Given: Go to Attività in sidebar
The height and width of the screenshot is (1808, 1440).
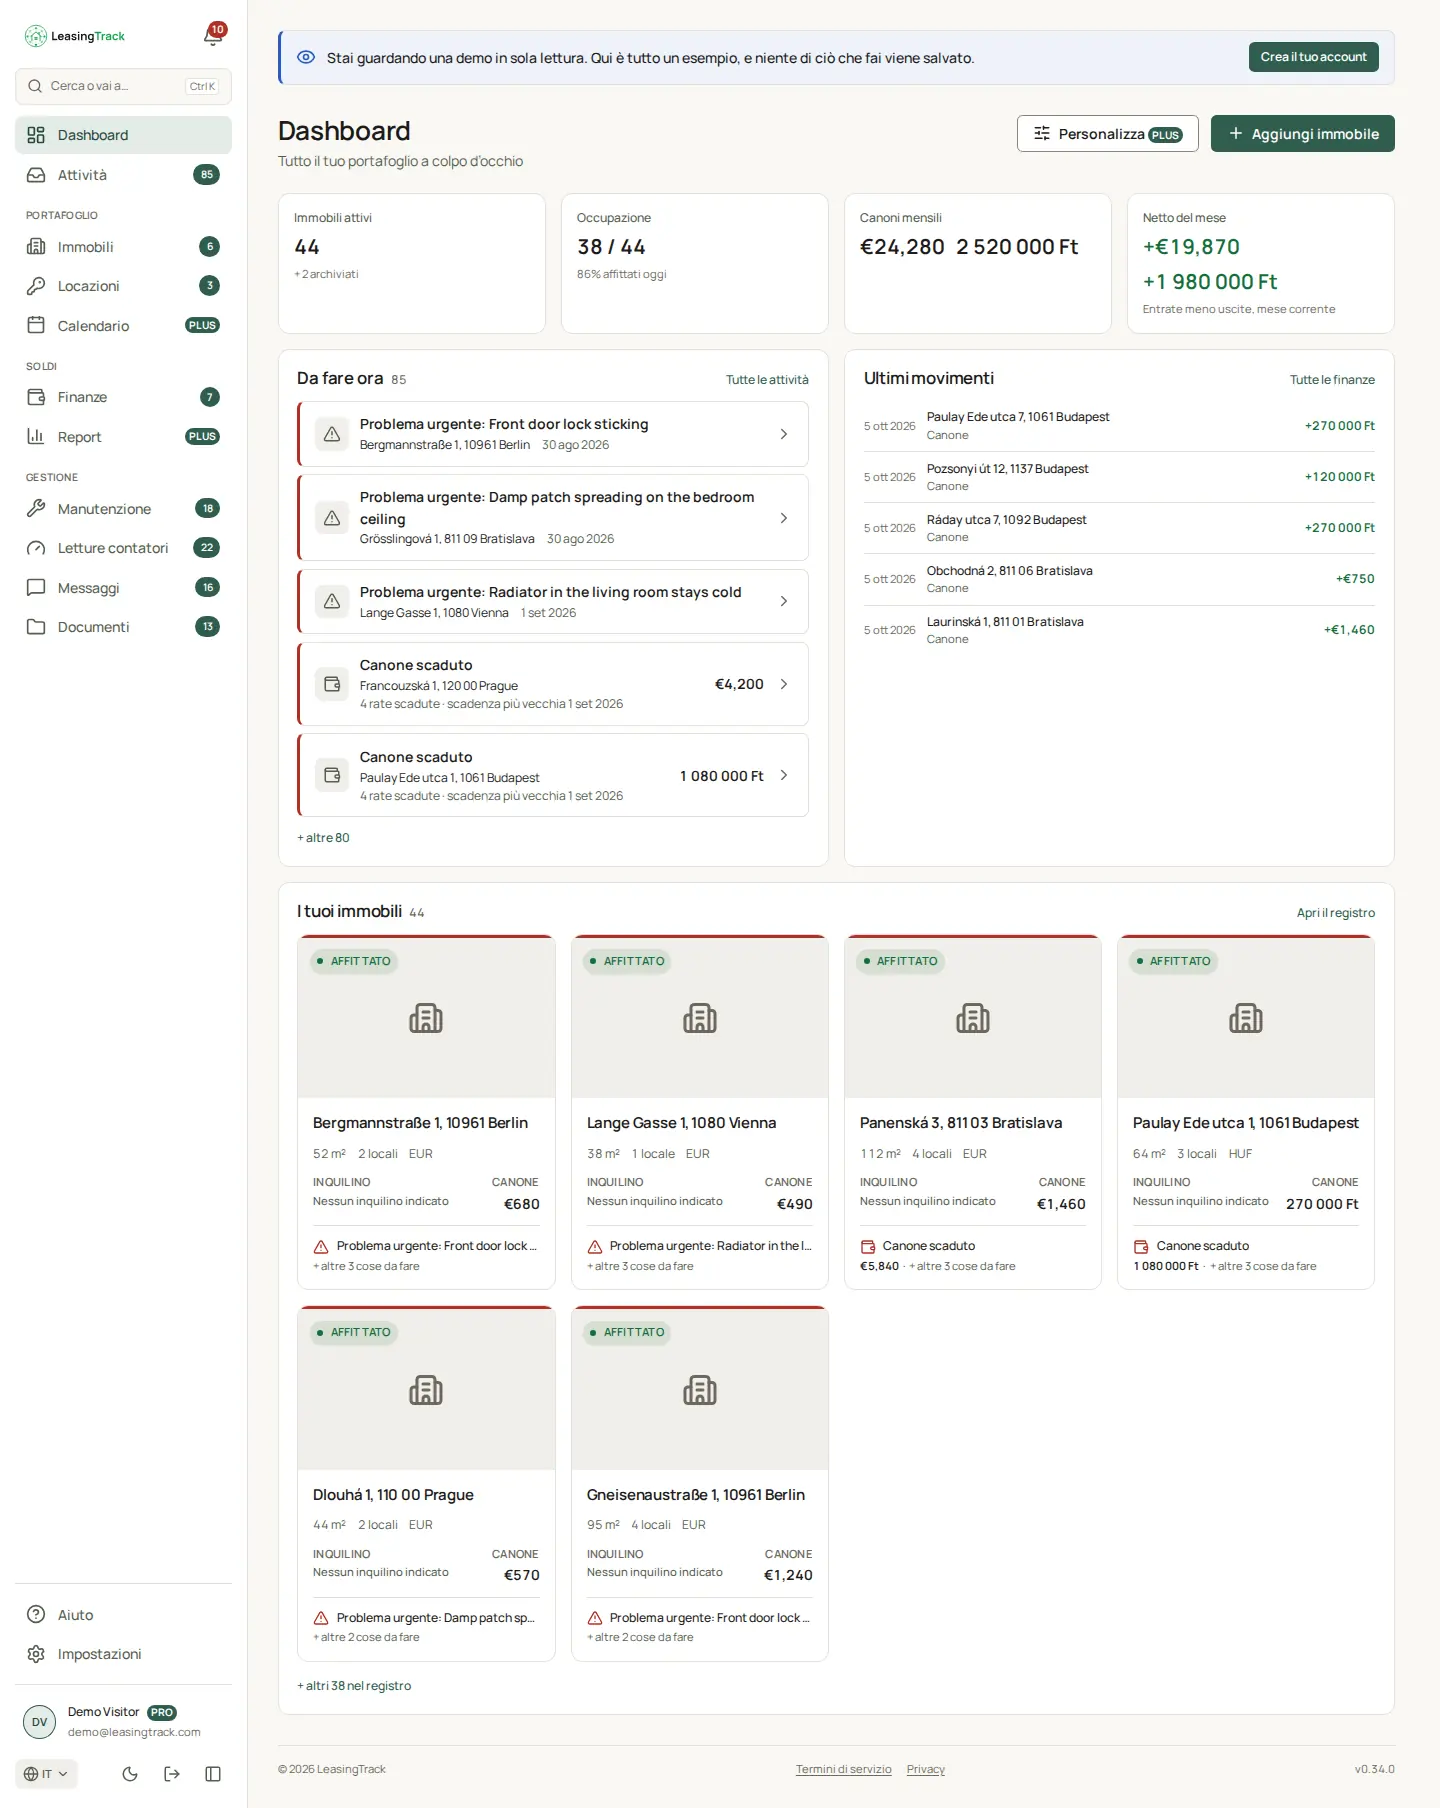Looking at the screenshot, I should [x=123, y=175].
